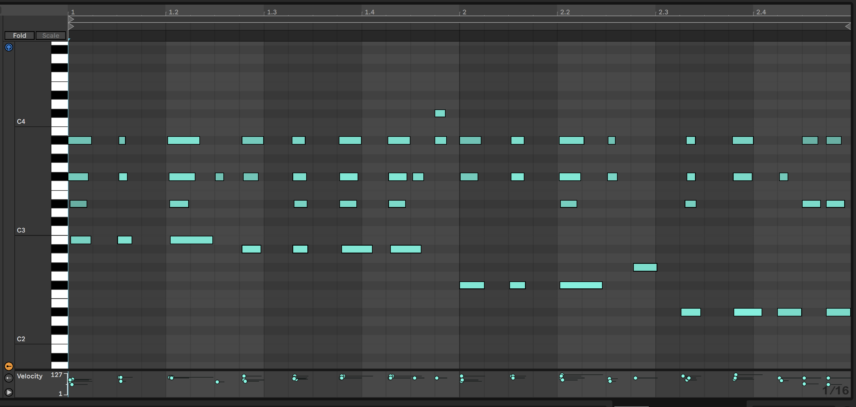Image resolution: width=856 pixels, height=407 pixels.
Task: Select the lone velocity marker just before 2.3
Action: click(635, 378)
